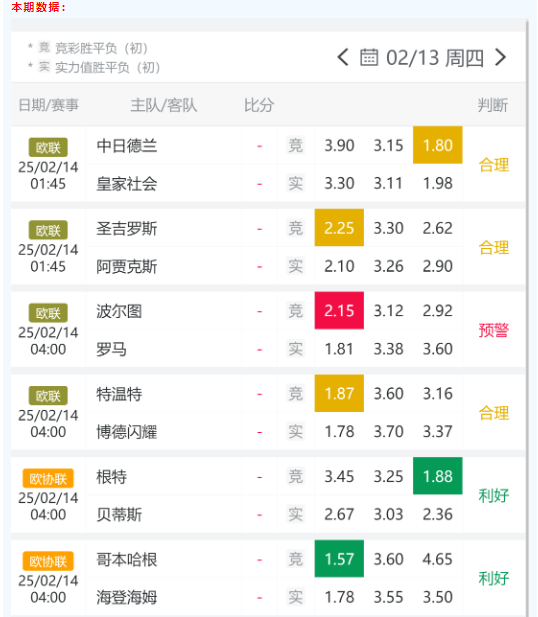Click the 竞 icon in 波尔图 row
538x617 pixels.
[x=295, y=311]
